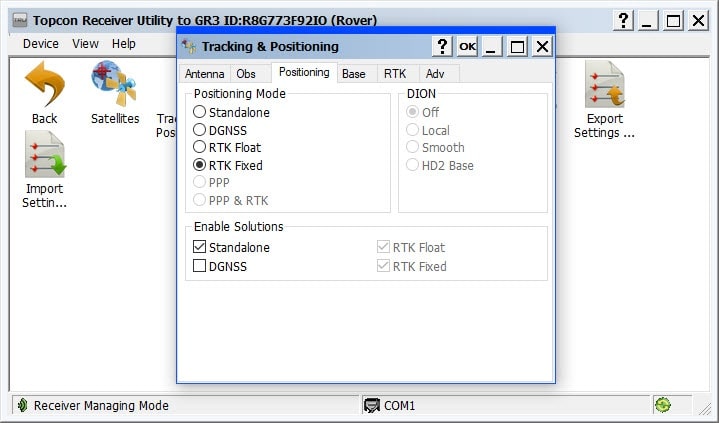Click the dialog help question mark button
Screen dimensions: 719x423
coord(442,46)
